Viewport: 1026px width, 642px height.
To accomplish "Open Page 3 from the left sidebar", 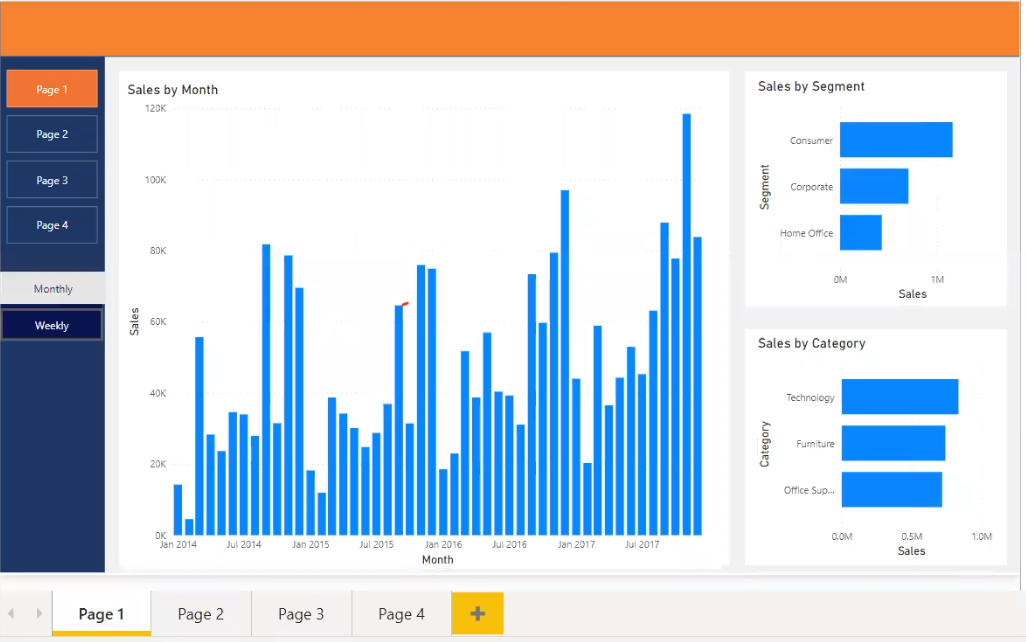I will click(52, 179).
